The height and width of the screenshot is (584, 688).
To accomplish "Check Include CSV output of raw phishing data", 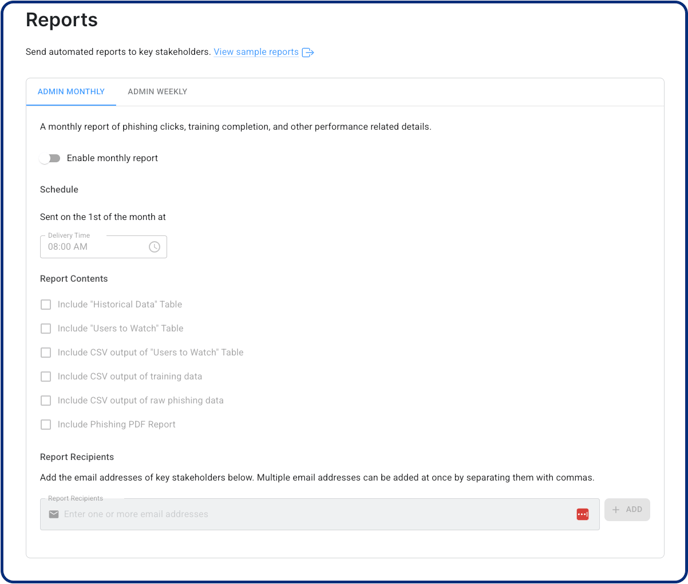I will pyautogui.click(x=46, y=401).
